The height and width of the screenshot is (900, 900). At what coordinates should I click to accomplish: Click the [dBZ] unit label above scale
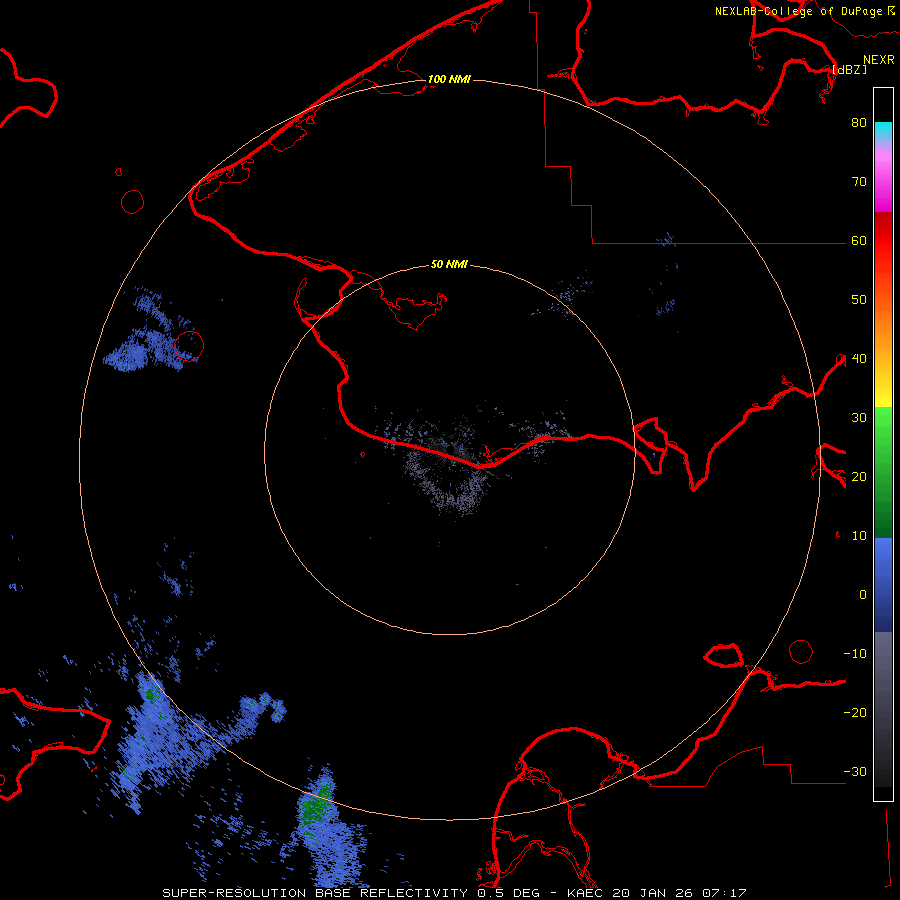[x=849, y=69]
